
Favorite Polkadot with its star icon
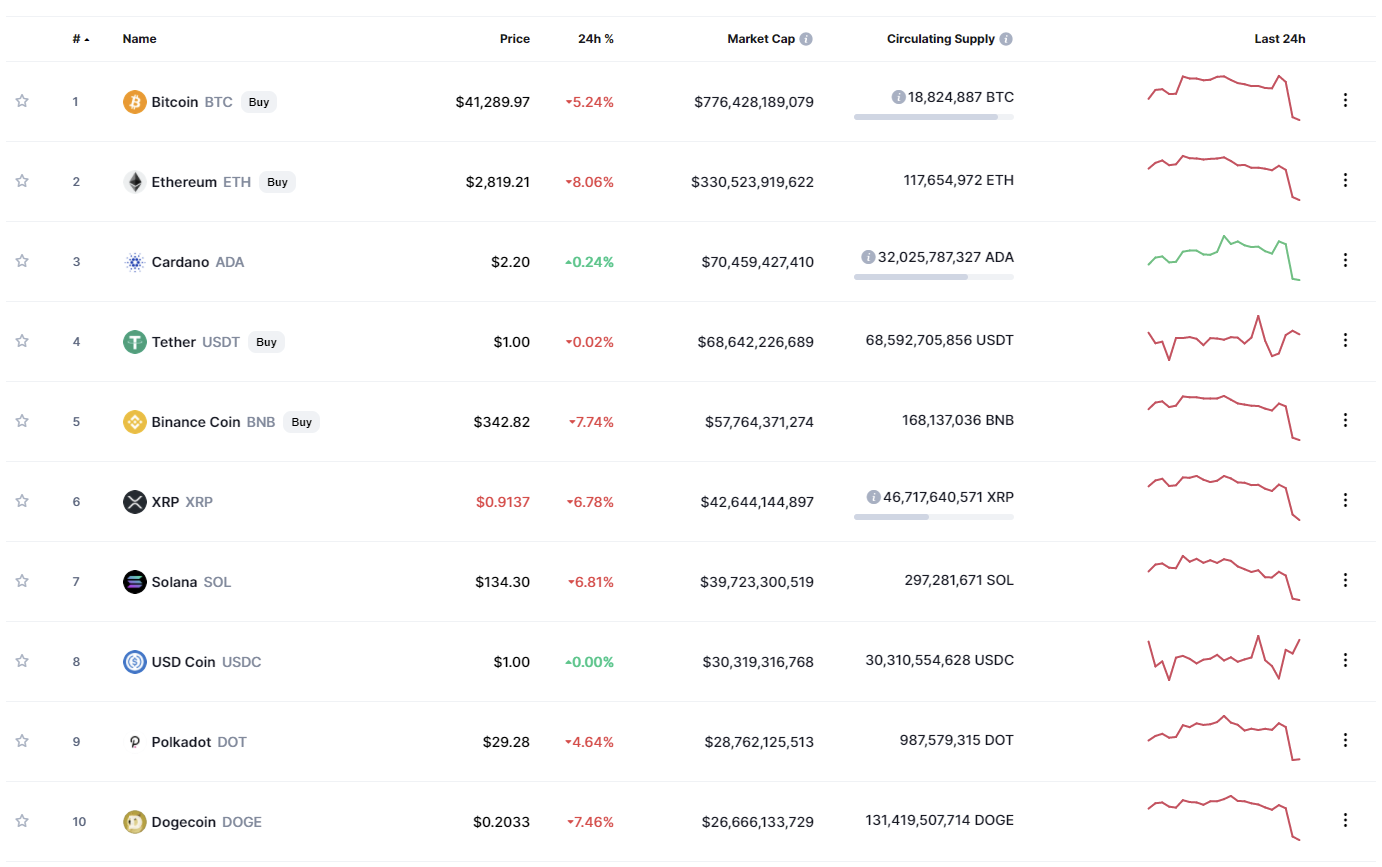[x=22, y=741]
